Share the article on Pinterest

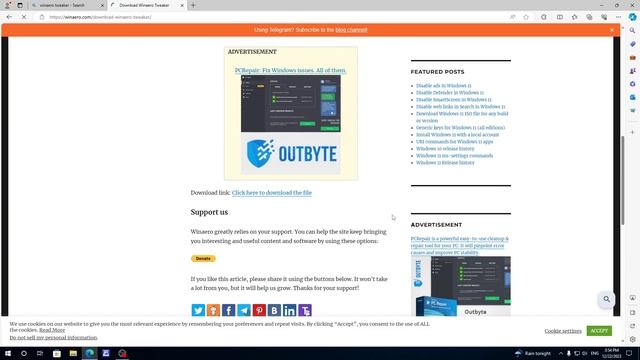[259, 310]
